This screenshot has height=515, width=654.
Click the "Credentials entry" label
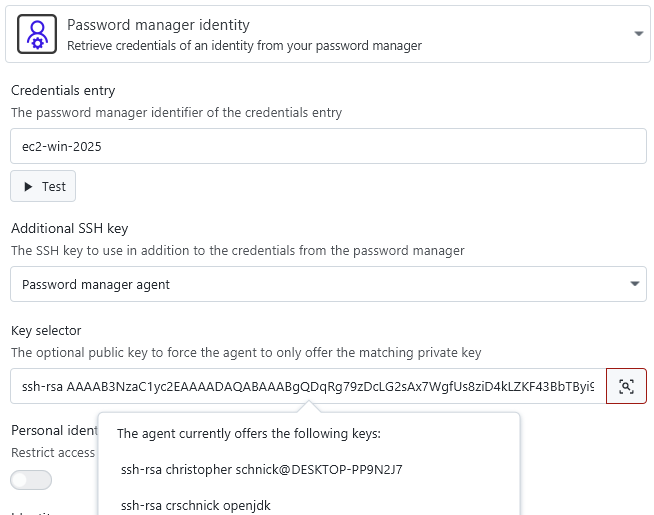tap(63, 91)
